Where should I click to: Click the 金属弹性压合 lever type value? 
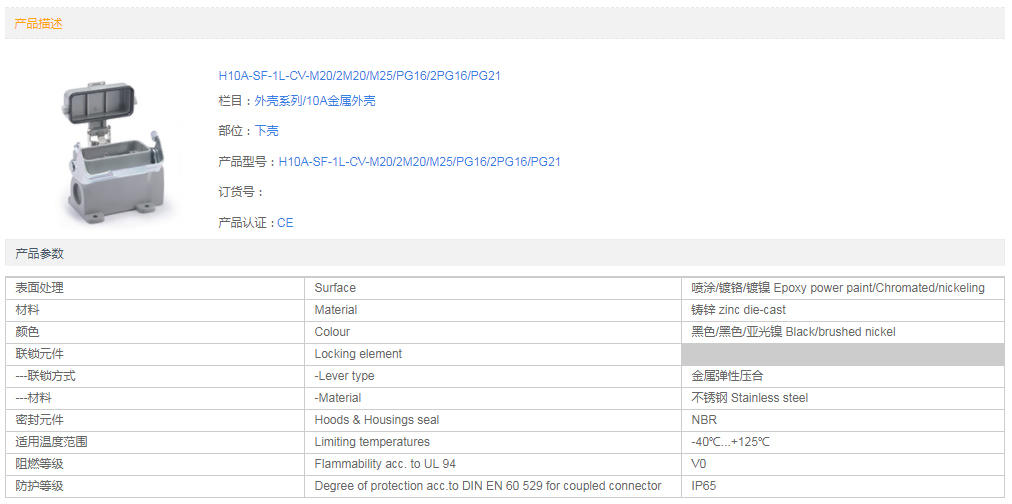[x=727, y=376]
